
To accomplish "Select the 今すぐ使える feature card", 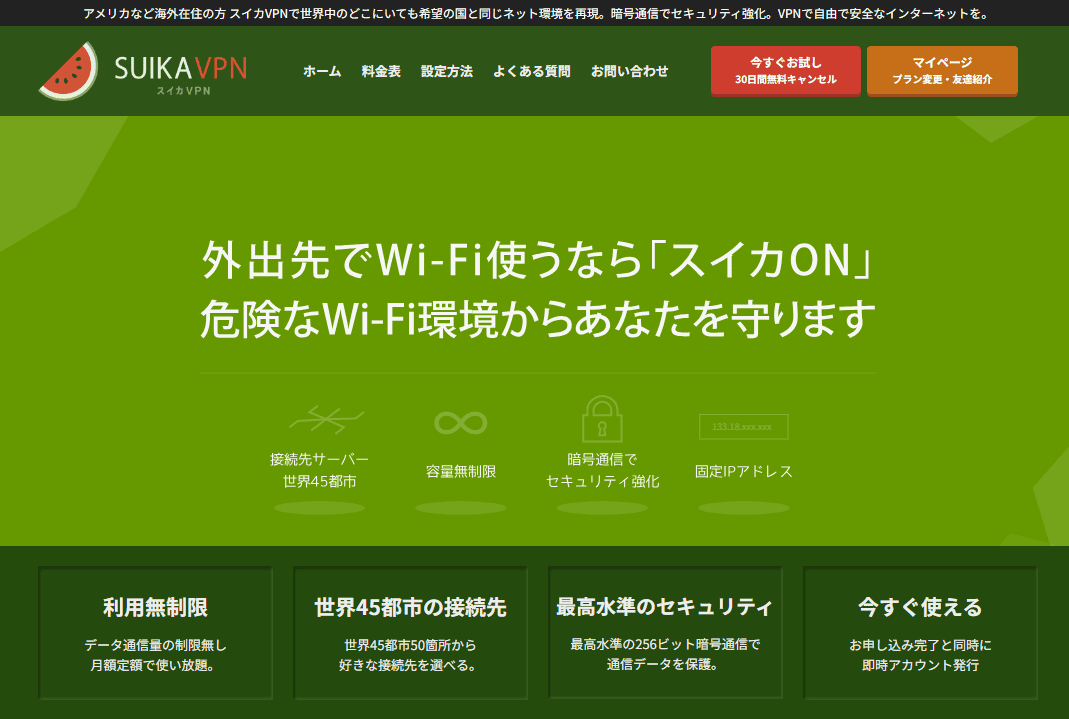I will (920, 632).
